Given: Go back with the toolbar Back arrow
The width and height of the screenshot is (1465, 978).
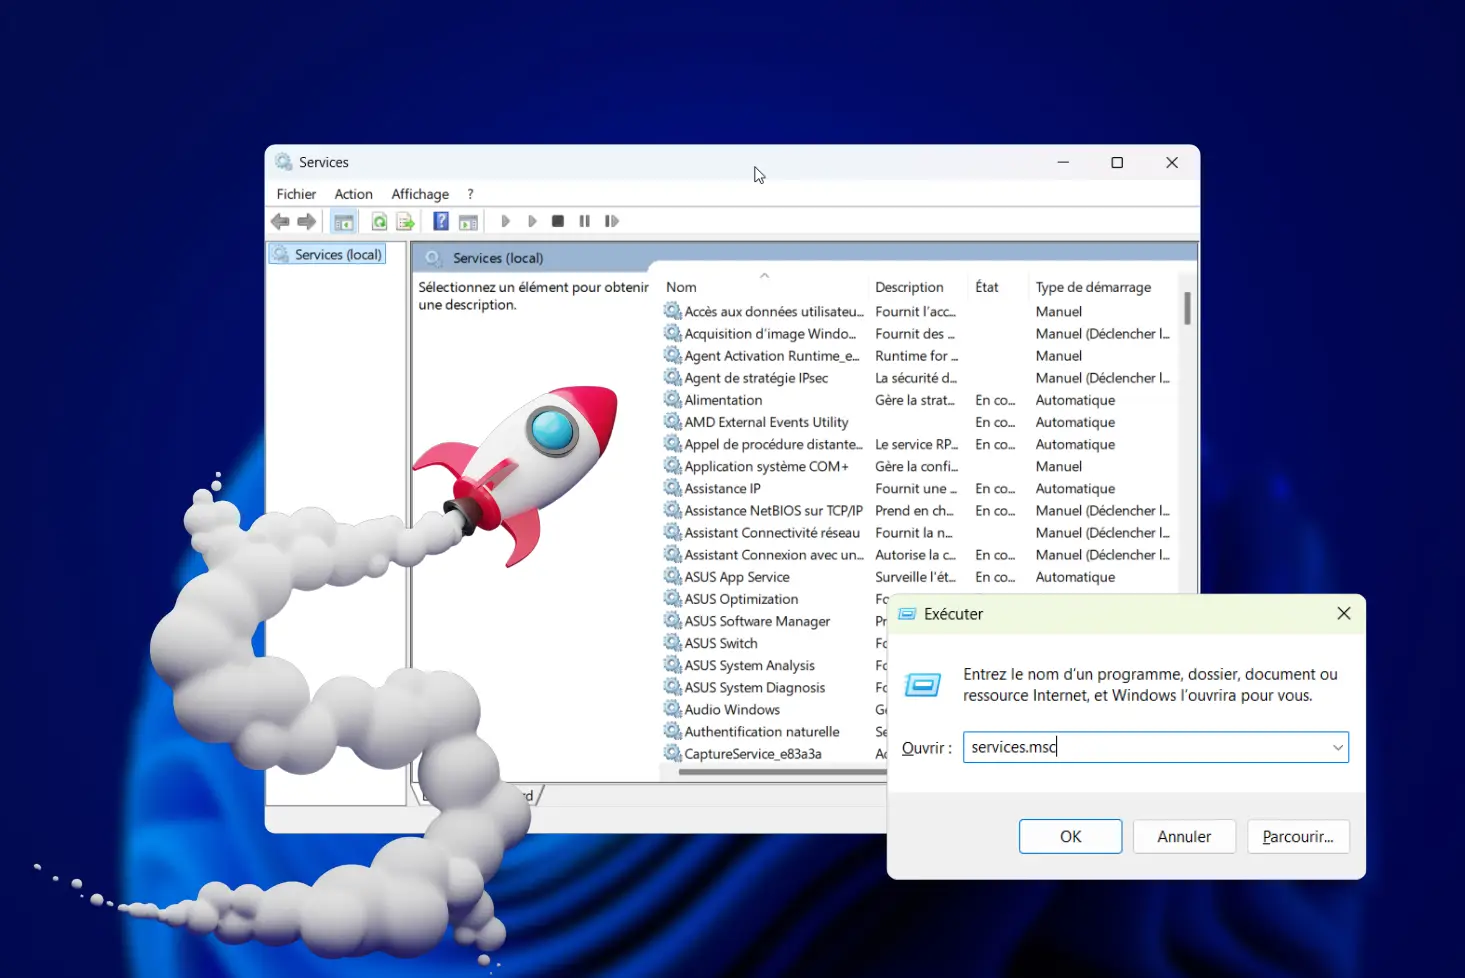Looking at the screenshot, I should click(280, 221).
